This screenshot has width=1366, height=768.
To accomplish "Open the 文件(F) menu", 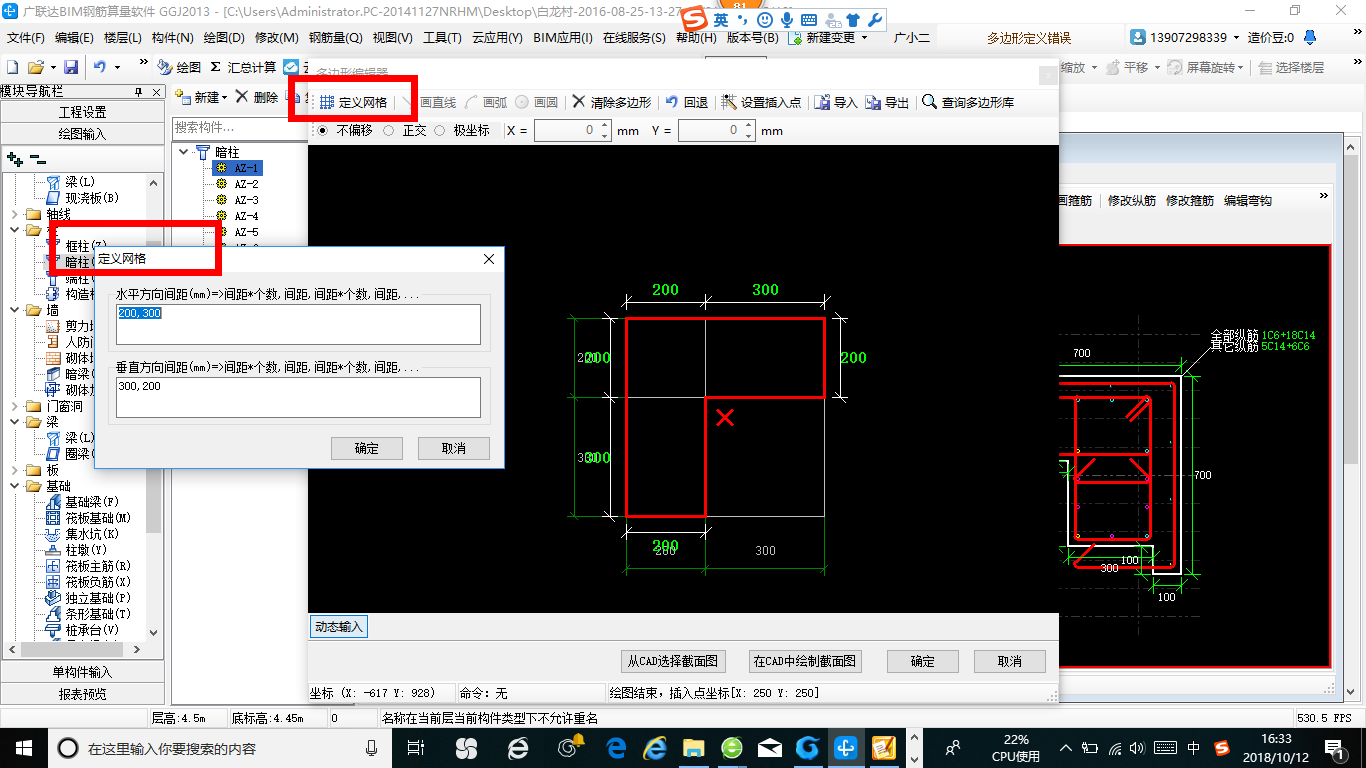I will pos(26,38).
